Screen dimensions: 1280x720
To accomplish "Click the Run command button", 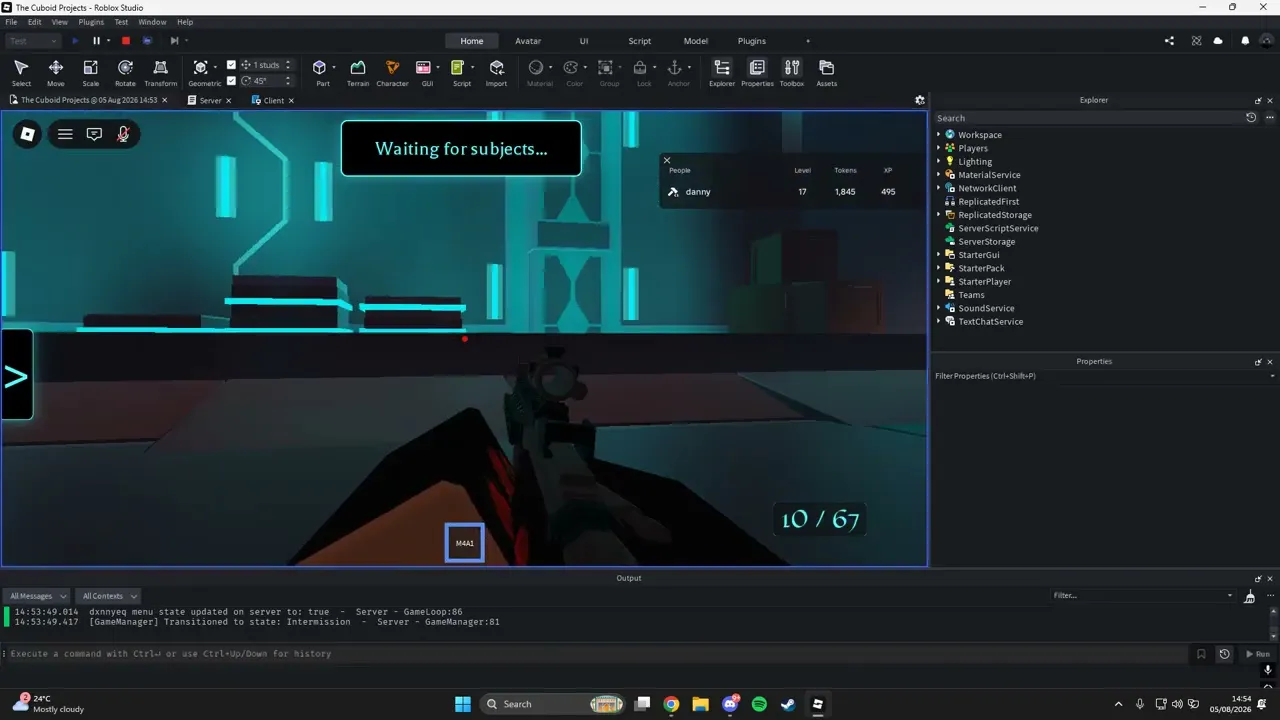I will point(1257,654).
